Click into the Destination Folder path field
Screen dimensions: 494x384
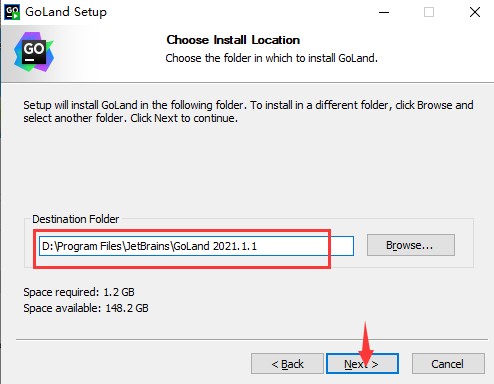[x=196, y=246]
